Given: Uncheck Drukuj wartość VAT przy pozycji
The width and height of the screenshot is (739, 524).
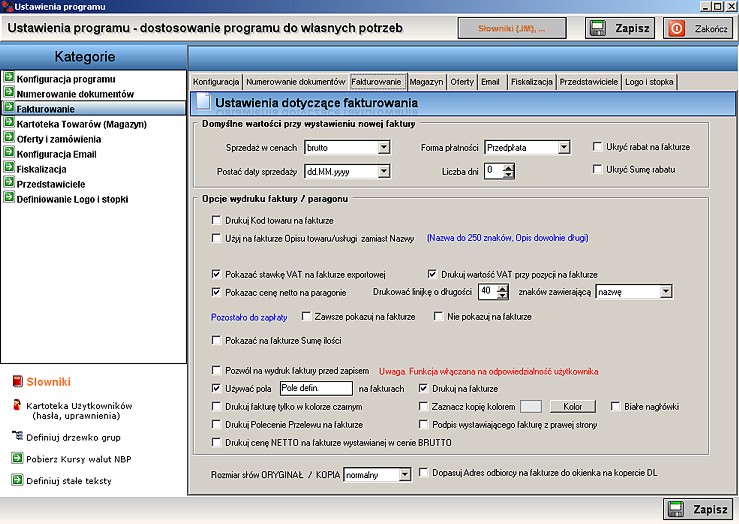Looking at the screenshot, I should (432, 274).
